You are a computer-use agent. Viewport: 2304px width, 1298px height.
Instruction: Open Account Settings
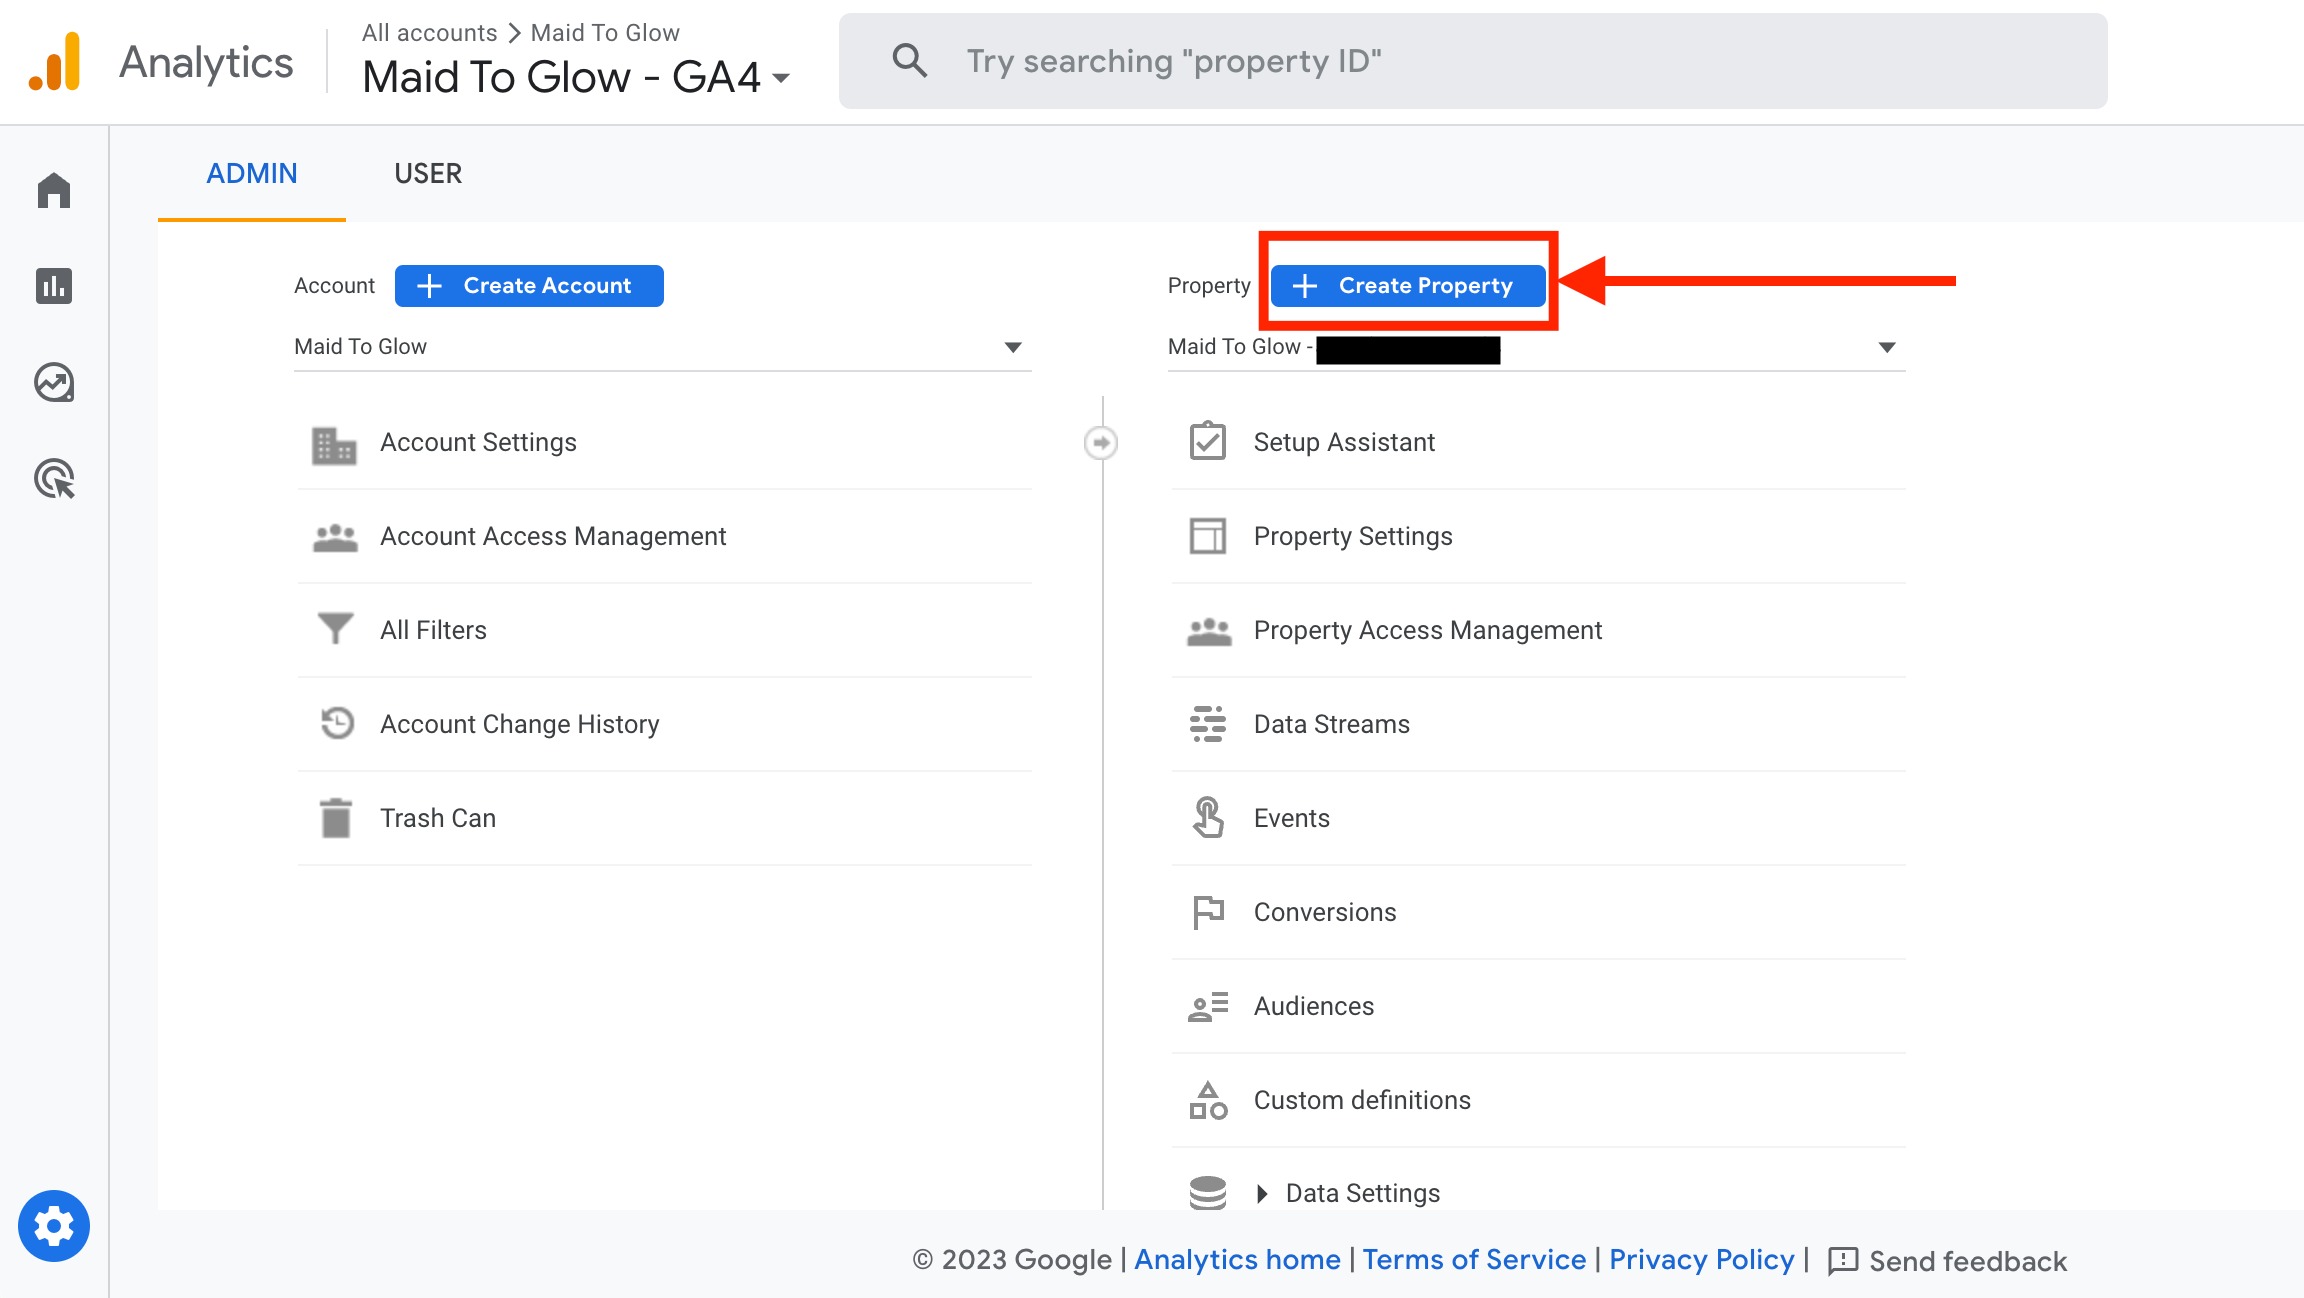[665, 442]
